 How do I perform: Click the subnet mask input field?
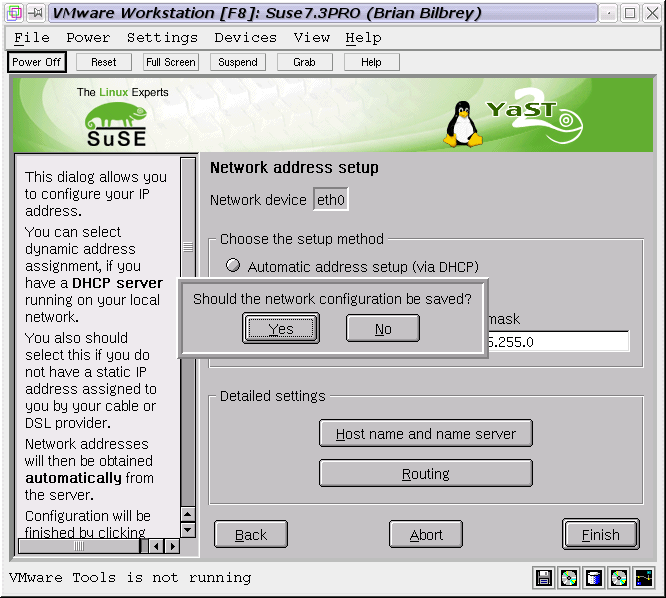point(558,342)
